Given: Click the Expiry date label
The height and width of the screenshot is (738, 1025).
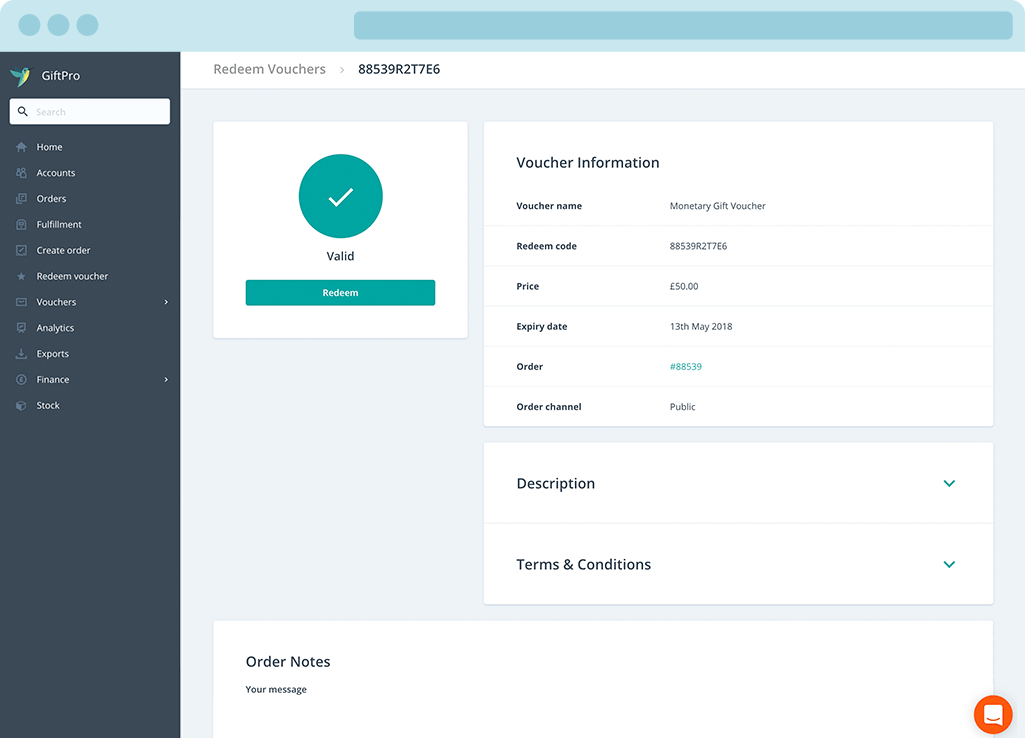Looking at the screenshot, I should tap(542, 326).
